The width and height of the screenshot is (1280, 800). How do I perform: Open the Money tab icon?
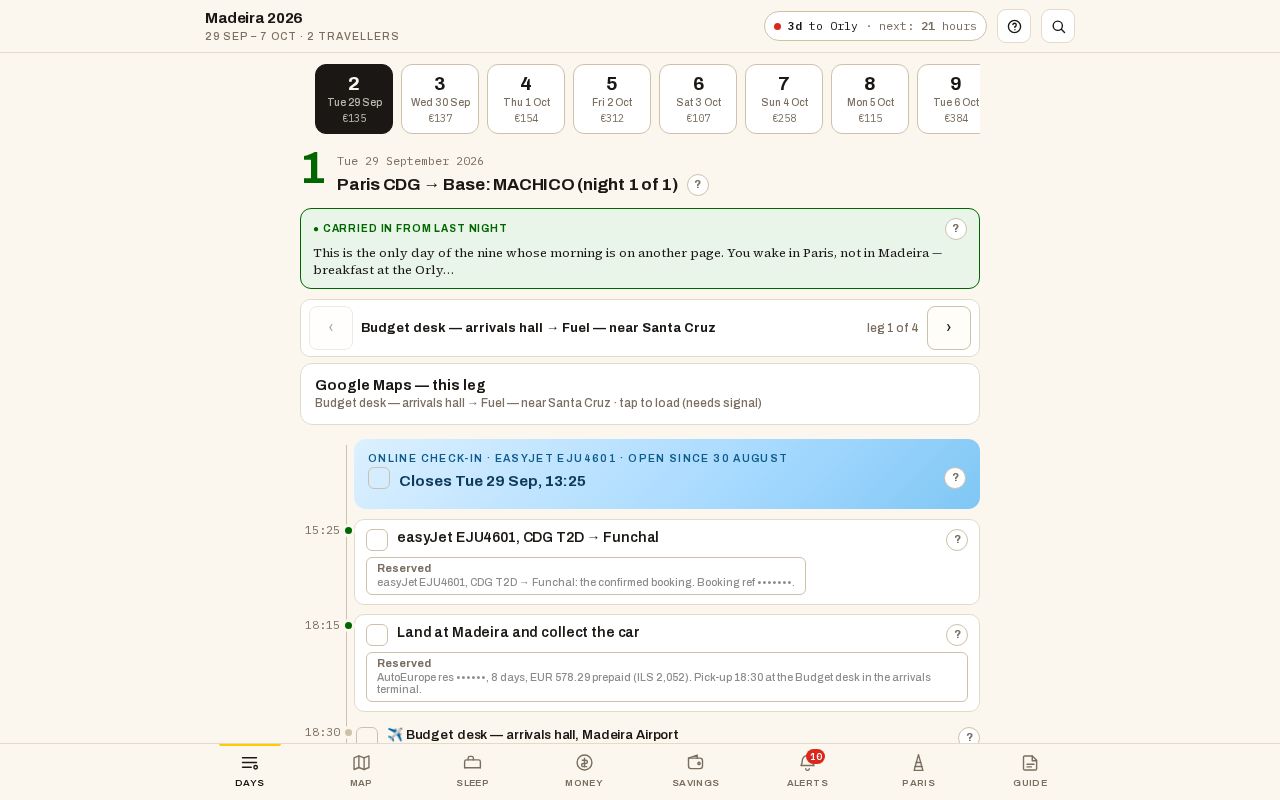(584, 771)
